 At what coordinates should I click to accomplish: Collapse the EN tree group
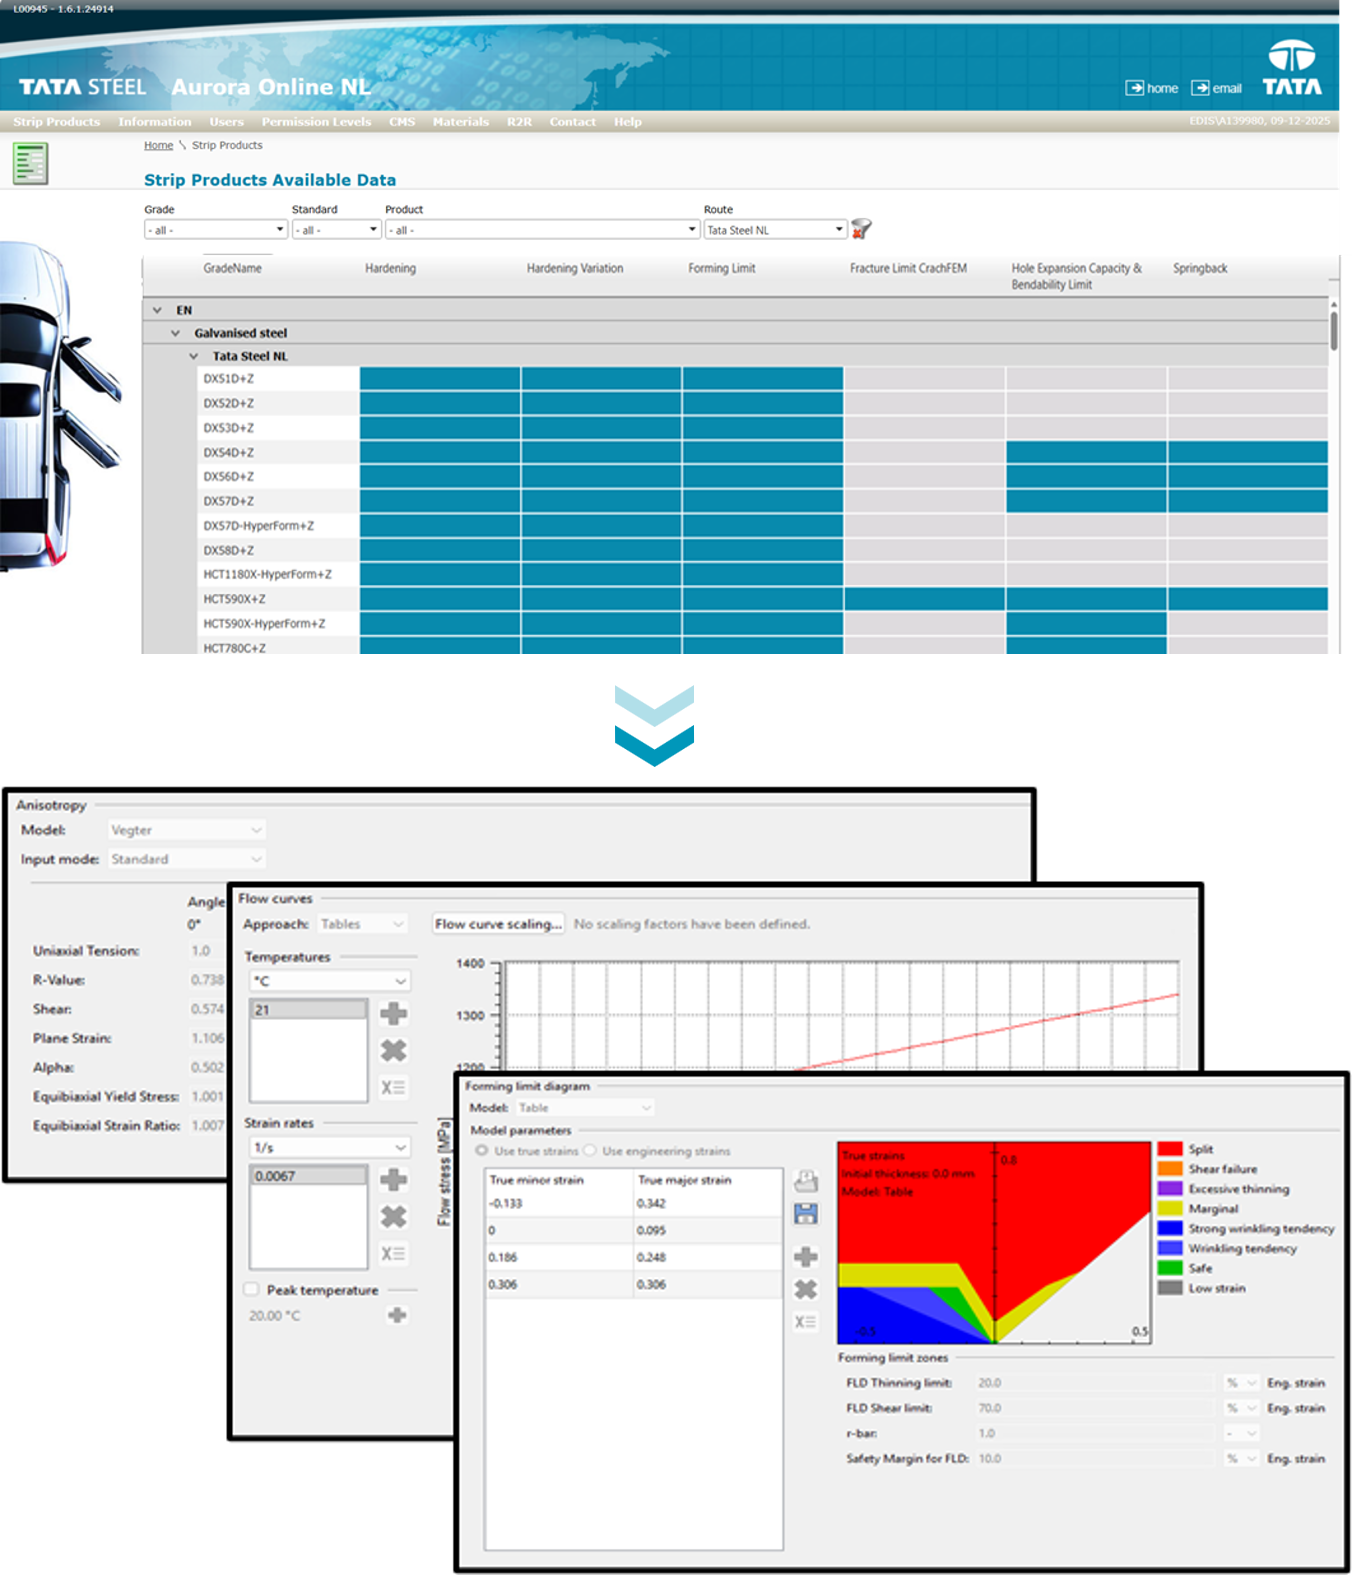pos(157,310)
